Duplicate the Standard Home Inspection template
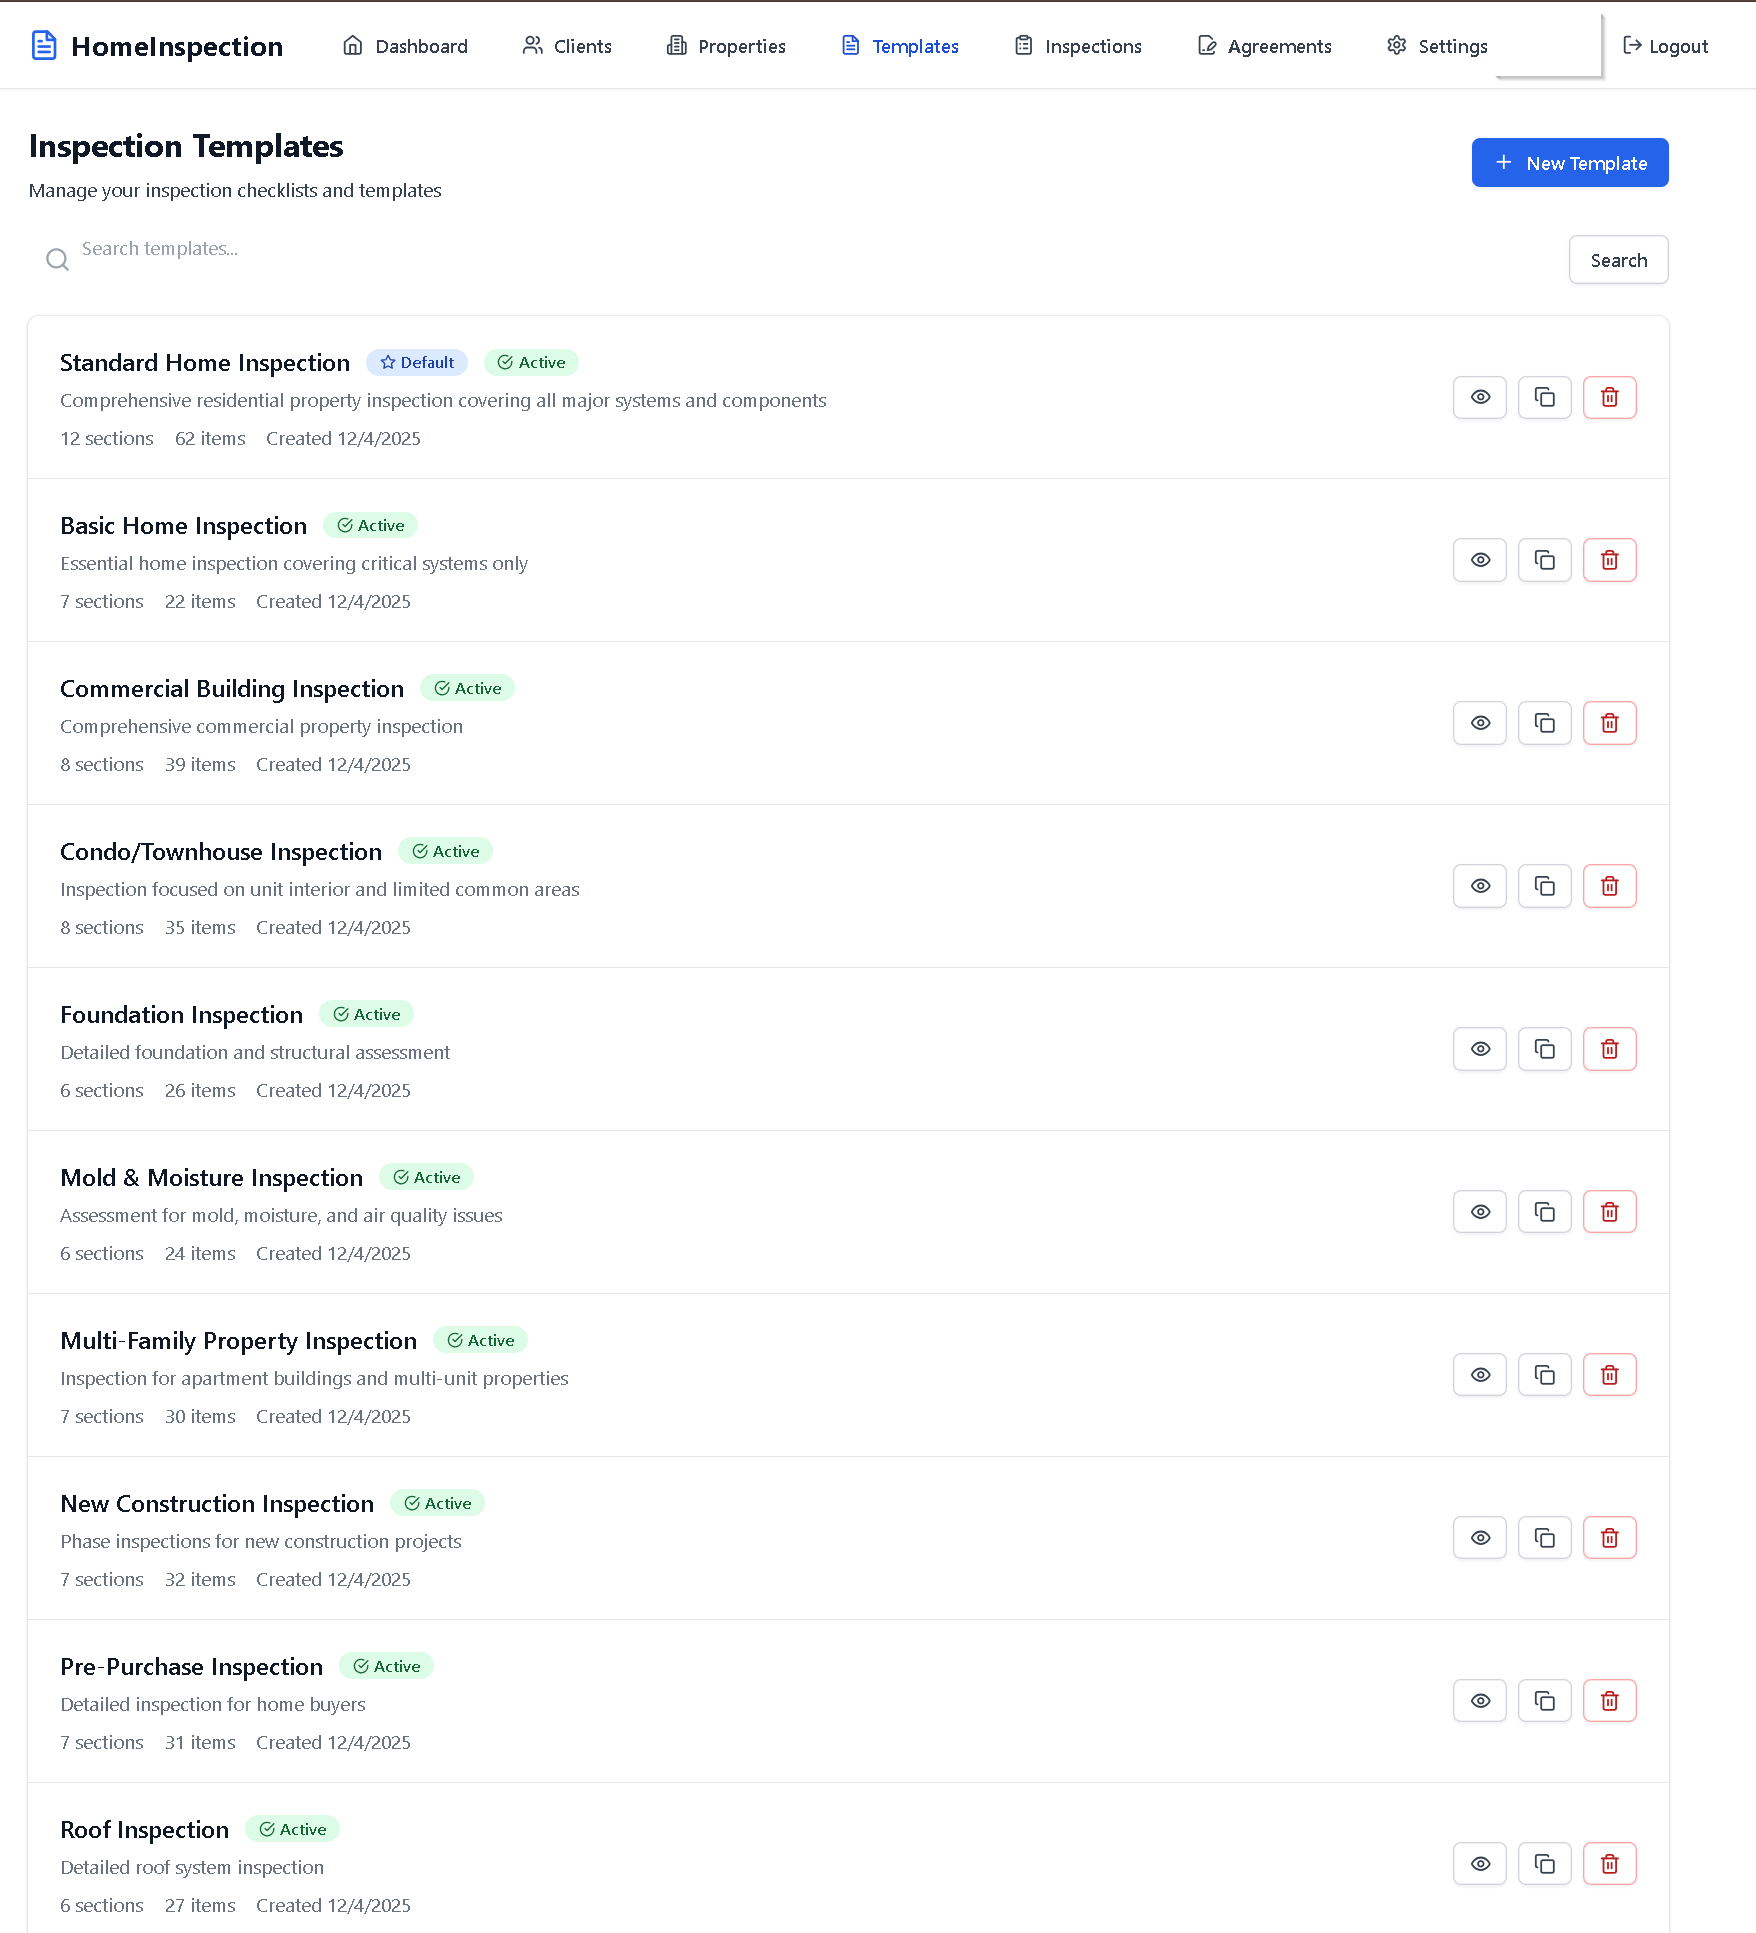 click(x=1544, y=397)
